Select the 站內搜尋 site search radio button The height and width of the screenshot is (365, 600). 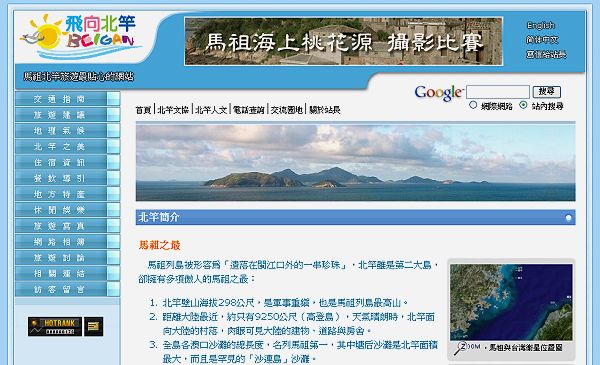click(523, 105)
